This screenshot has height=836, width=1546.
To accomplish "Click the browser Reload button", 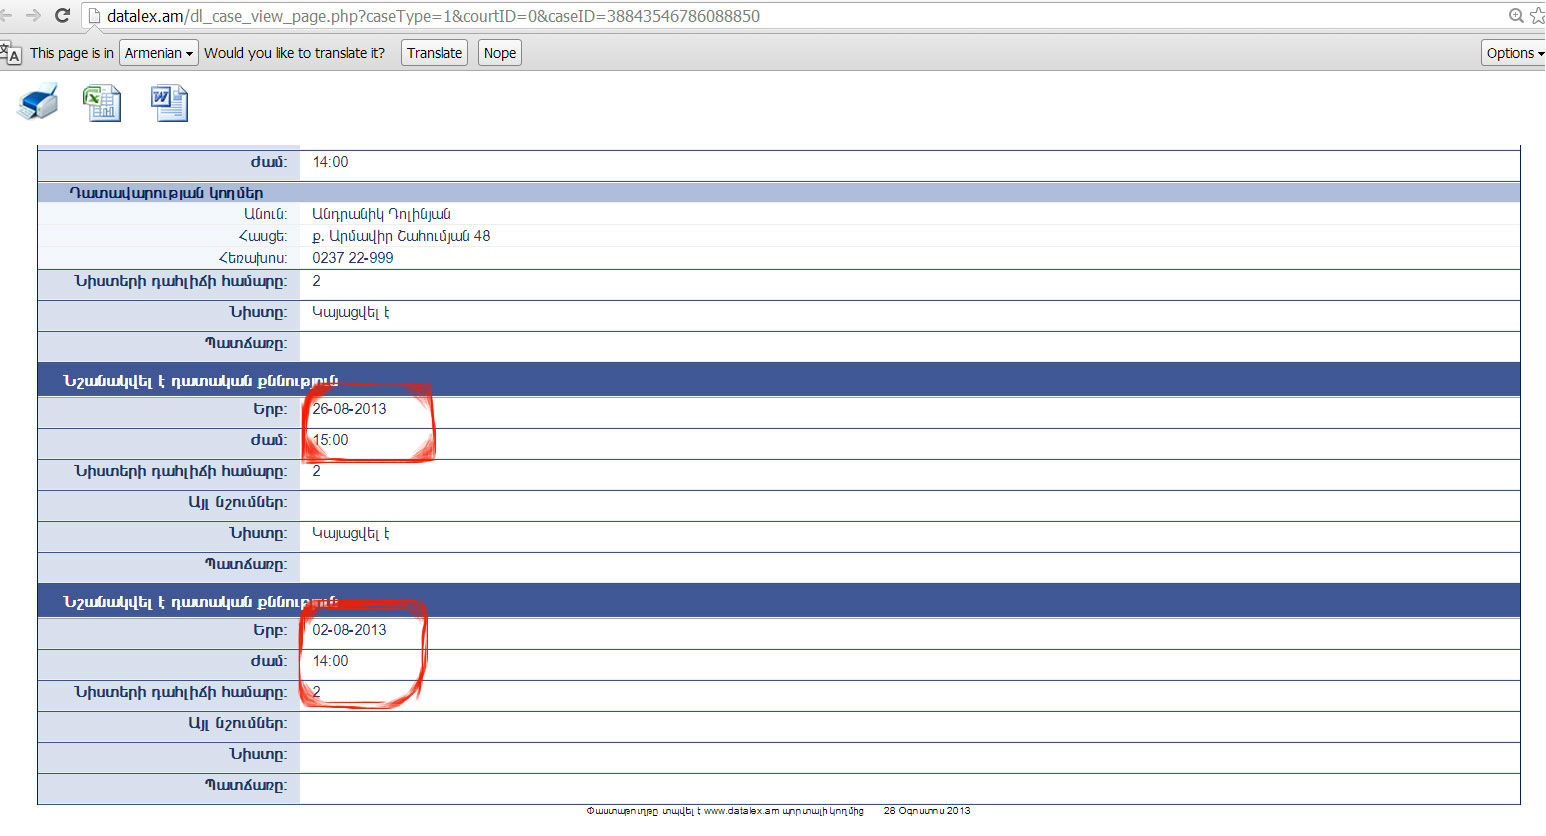I will (x=62, y=15).
